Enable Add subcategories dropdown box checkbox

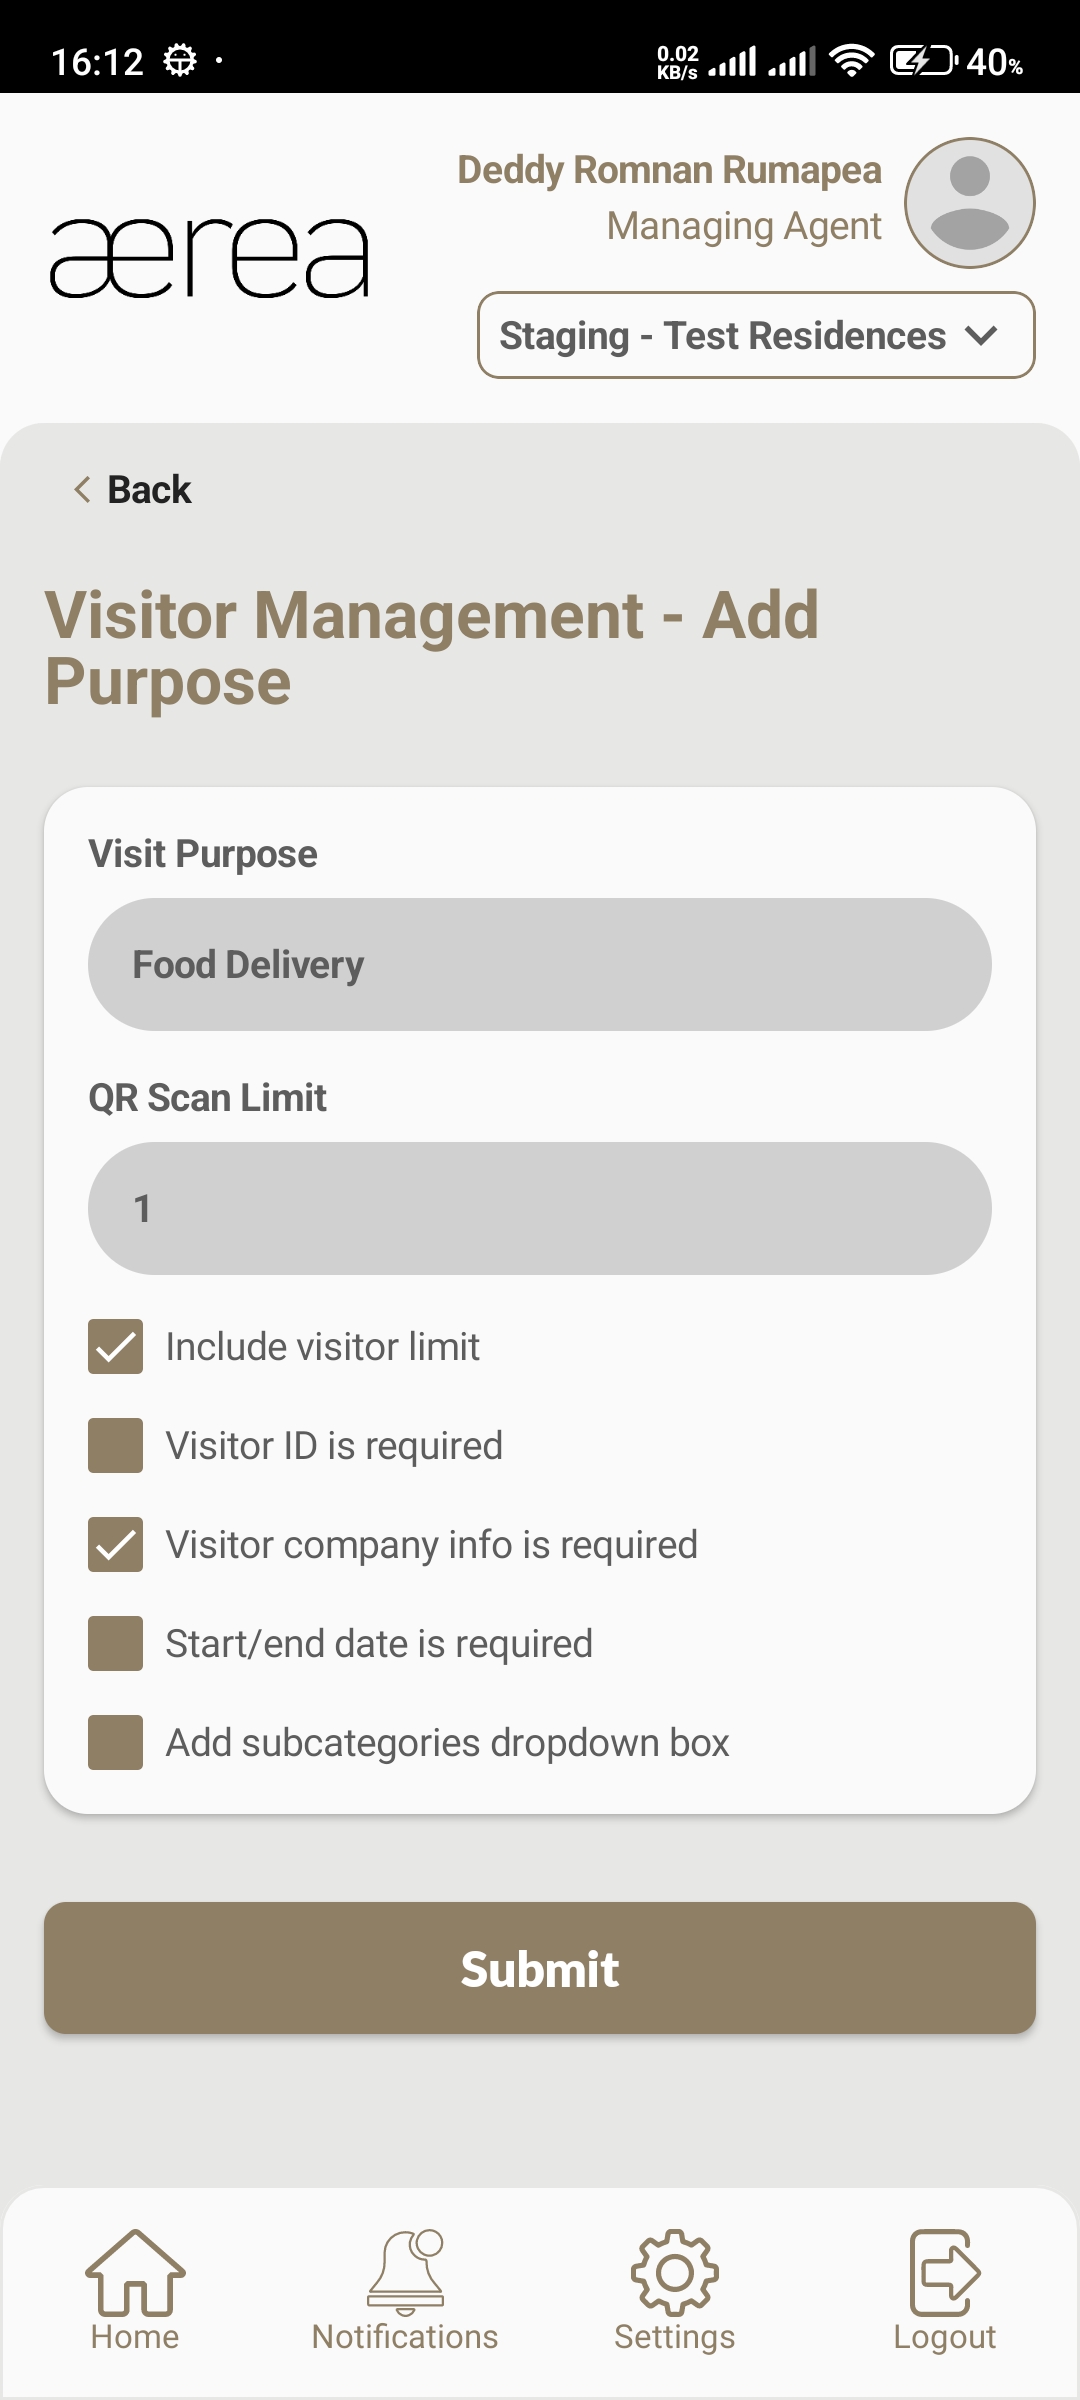click(116, 1743)
